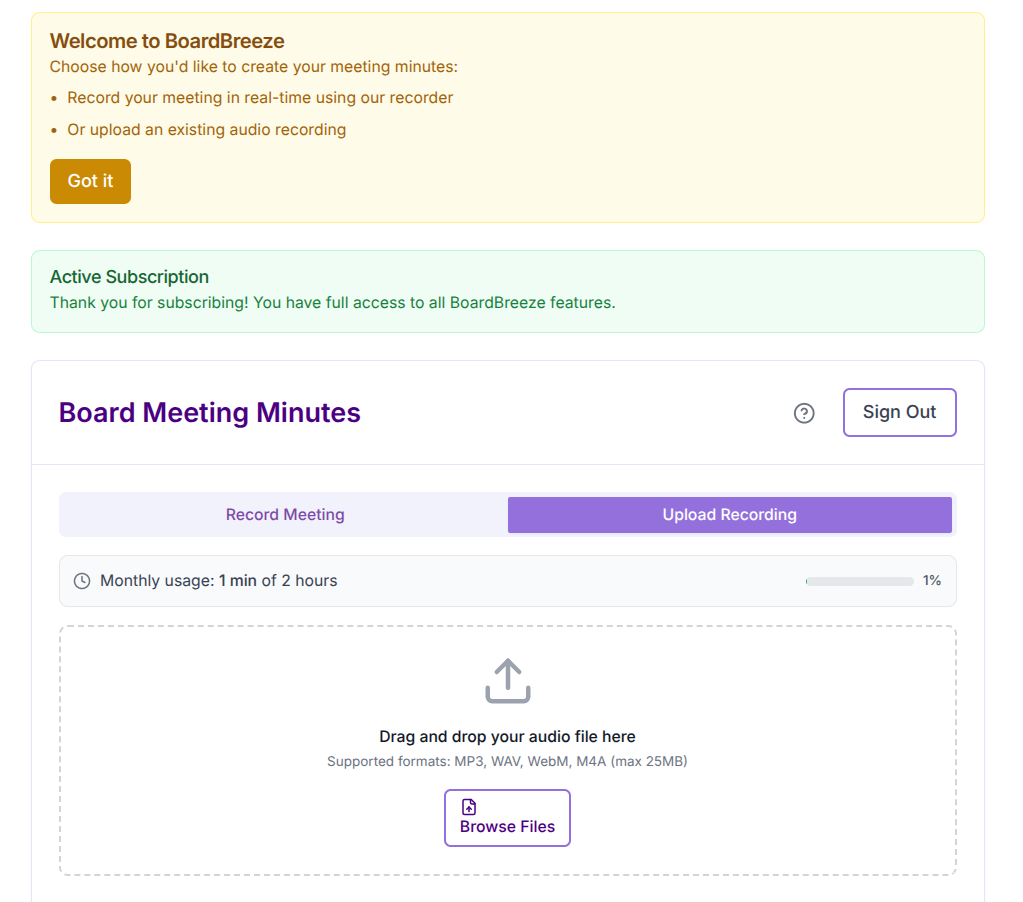Switch to the Record Meeting tab
Image resolution: width=1023 pixels, height=902 pixels.
(x=284, y=515)
